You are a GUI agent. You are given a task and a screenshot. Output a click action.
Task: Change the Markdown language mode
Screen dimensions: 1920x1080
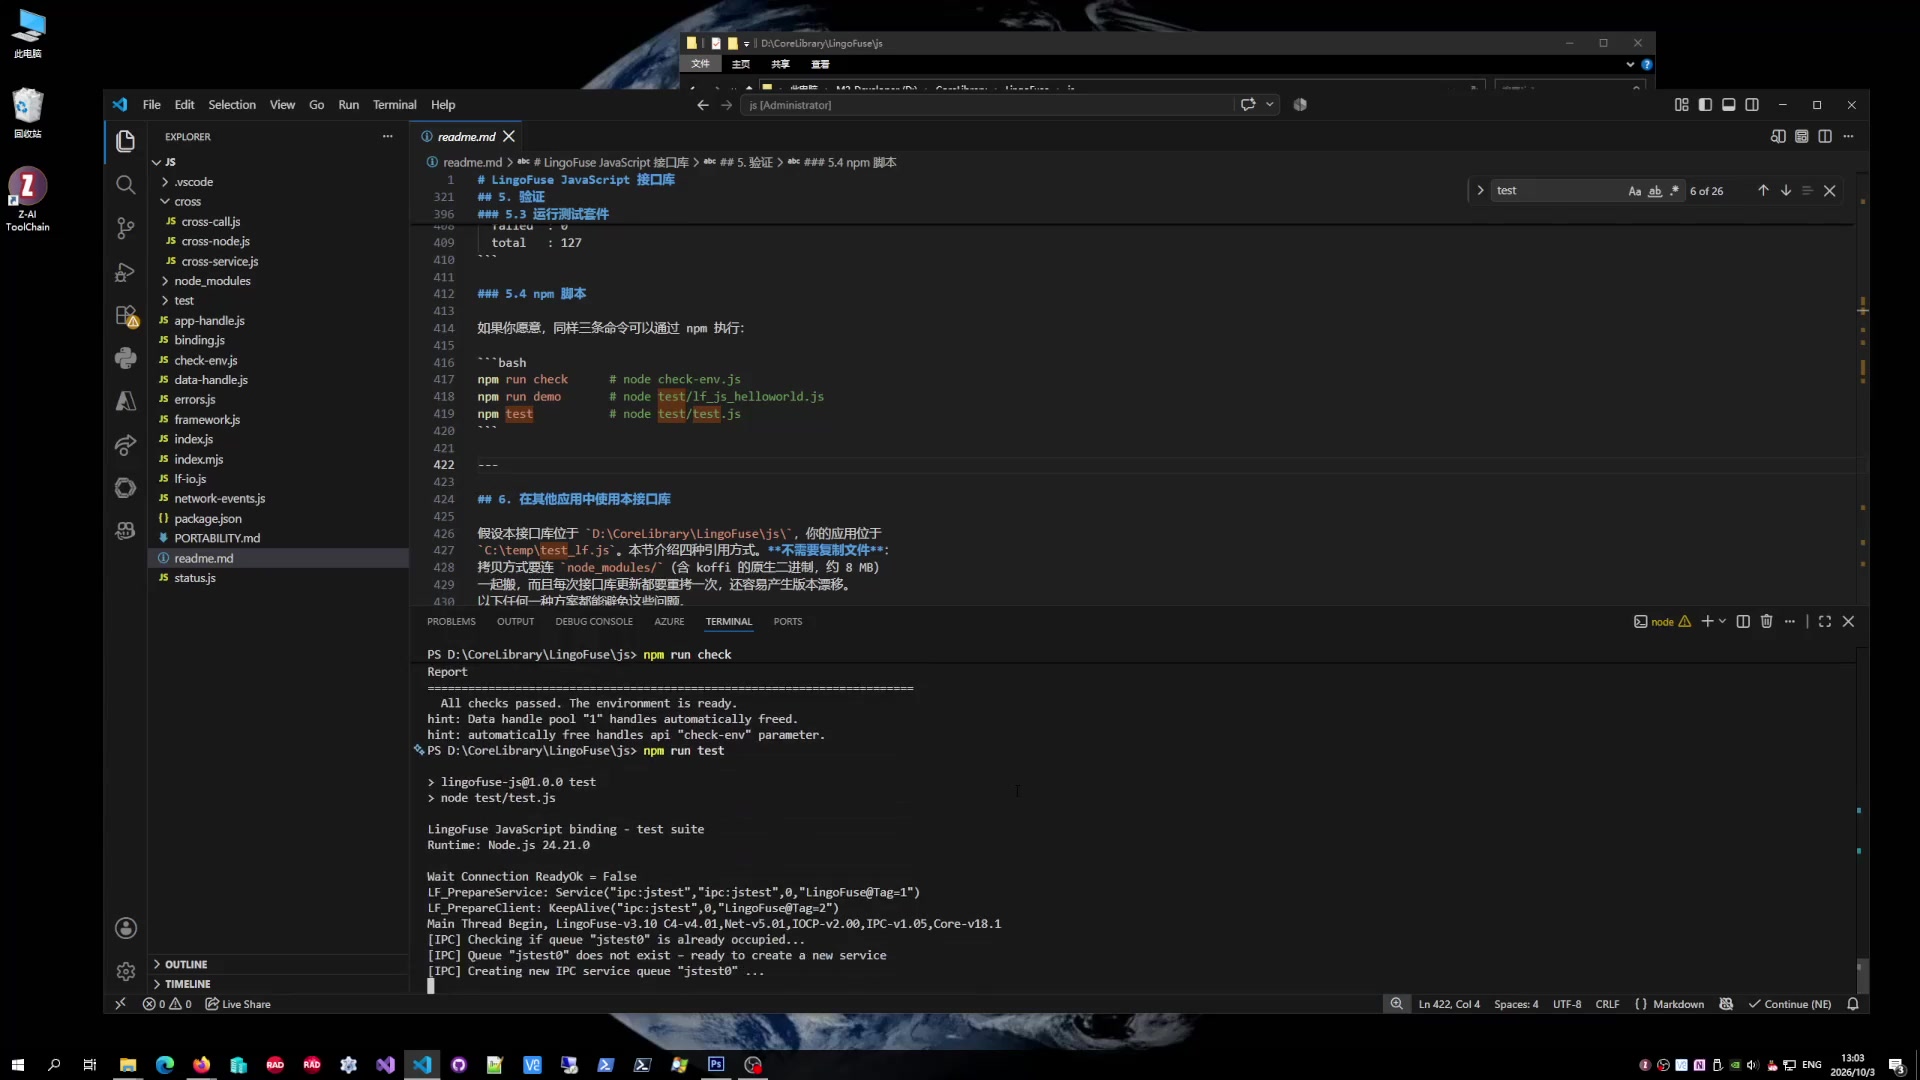coord(1678,1004)
